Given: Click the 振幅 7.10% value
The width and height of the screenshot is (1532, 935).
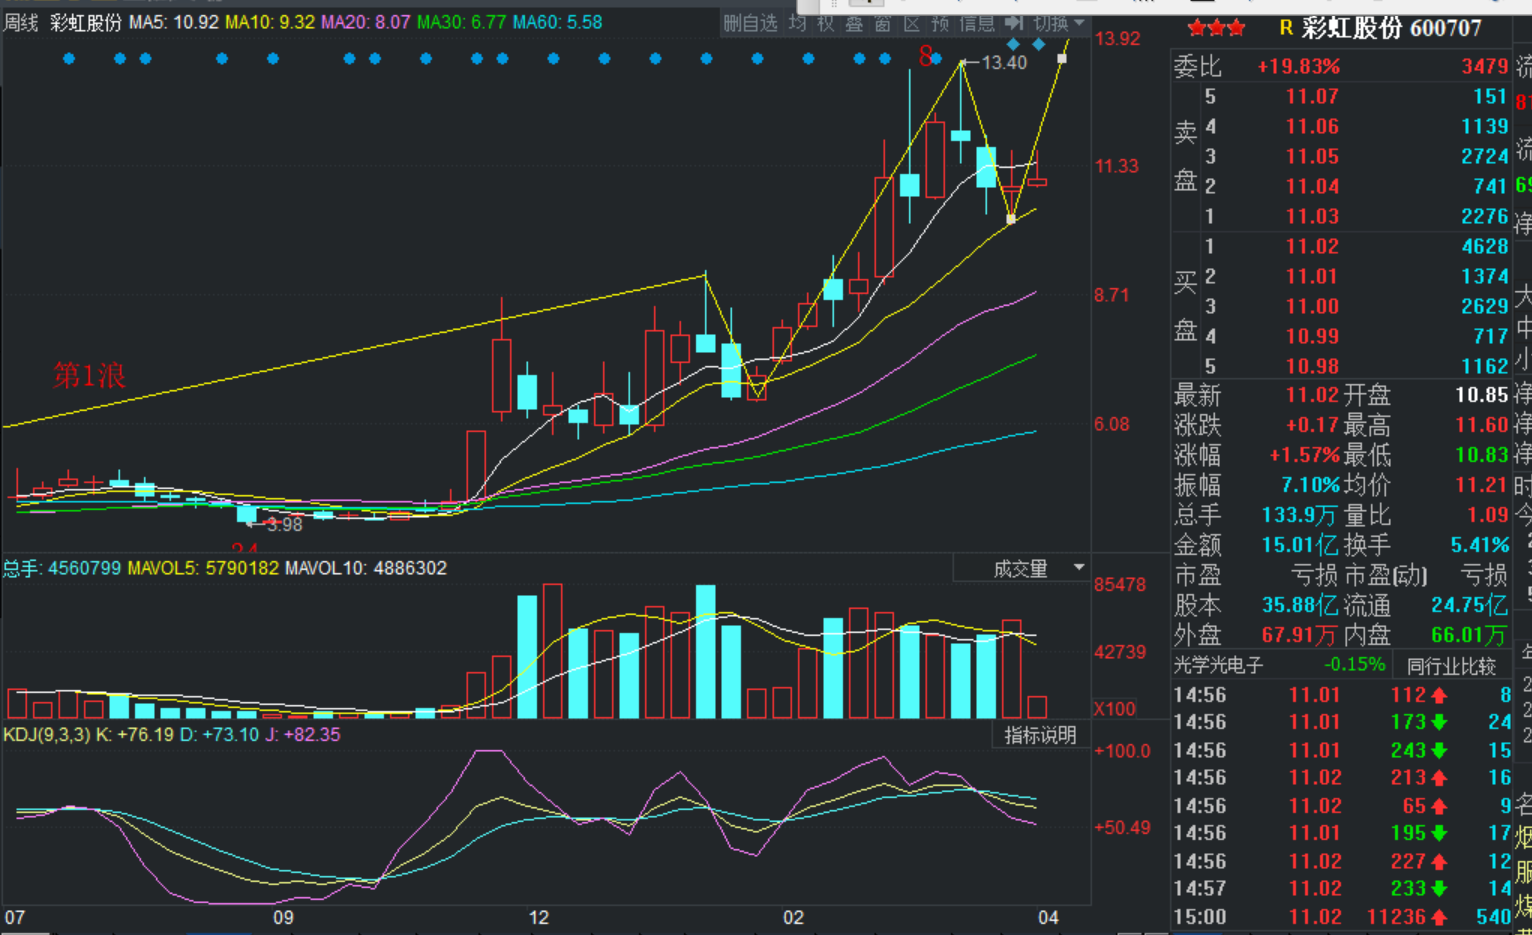Looking at the screenshot, I should point(1310,486).
